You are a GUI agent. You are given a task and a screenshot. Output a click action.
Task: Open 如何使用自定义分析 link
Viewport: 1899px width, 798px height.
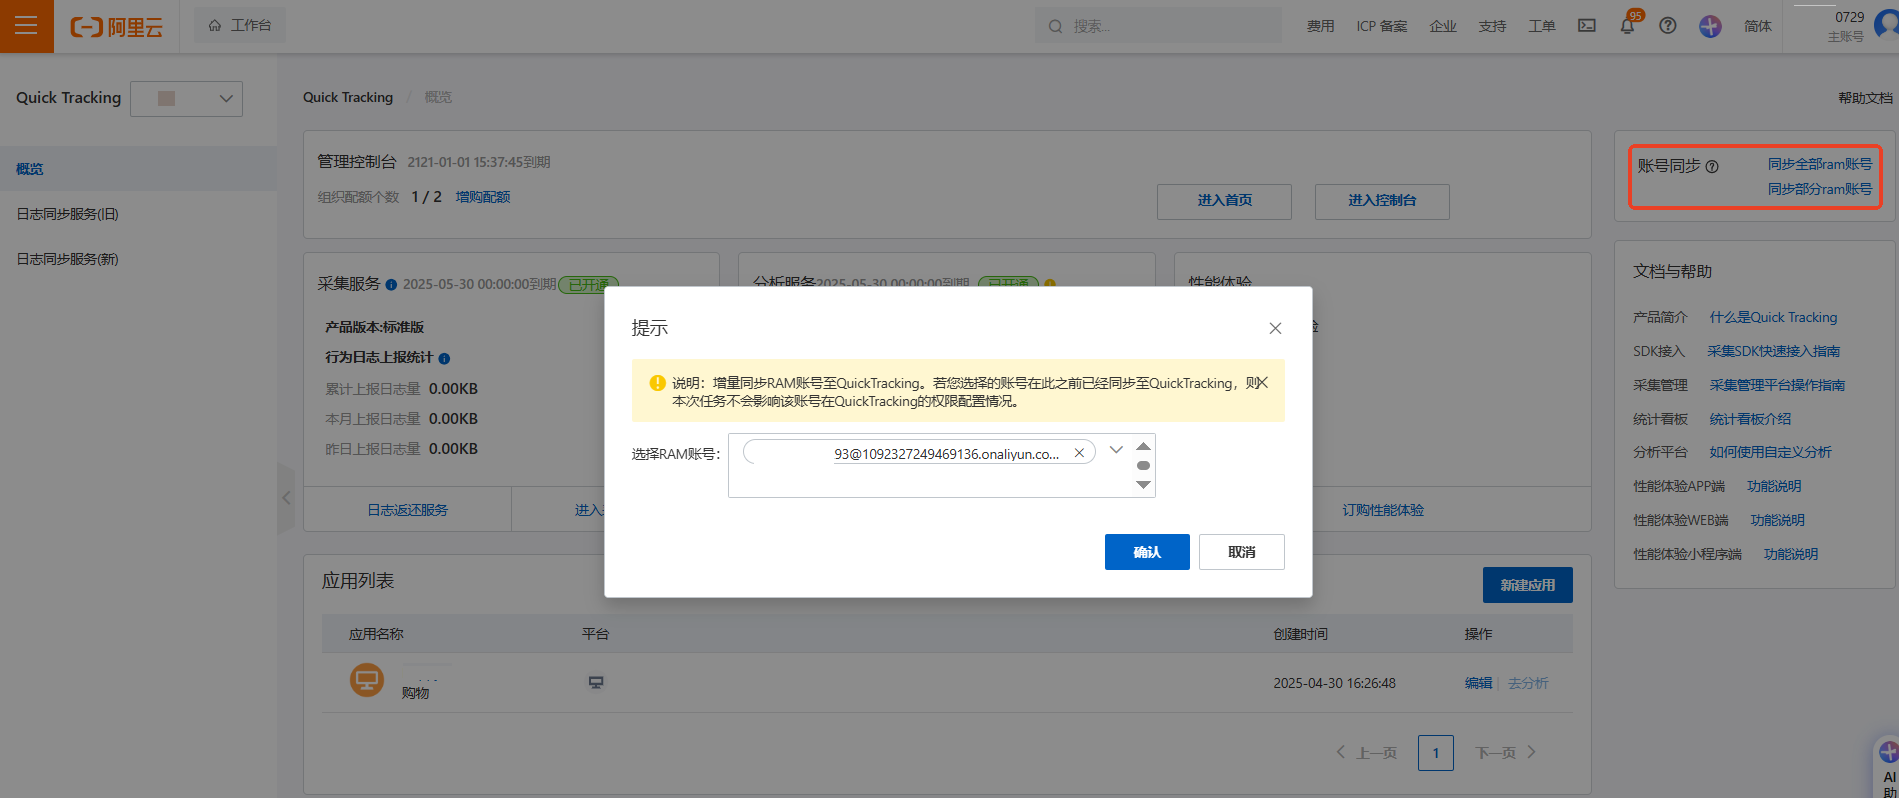[x=1770, y=452]
